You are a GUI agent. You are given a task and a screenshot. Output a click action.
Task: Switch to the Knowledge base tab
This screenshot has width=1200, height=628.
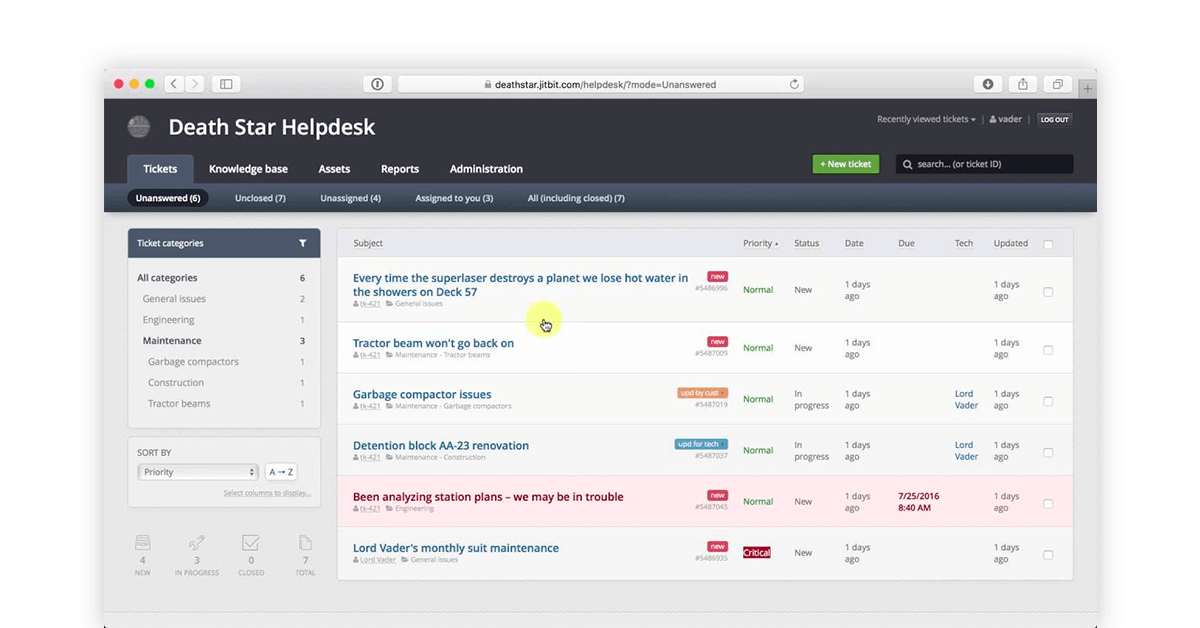[248, 169]
